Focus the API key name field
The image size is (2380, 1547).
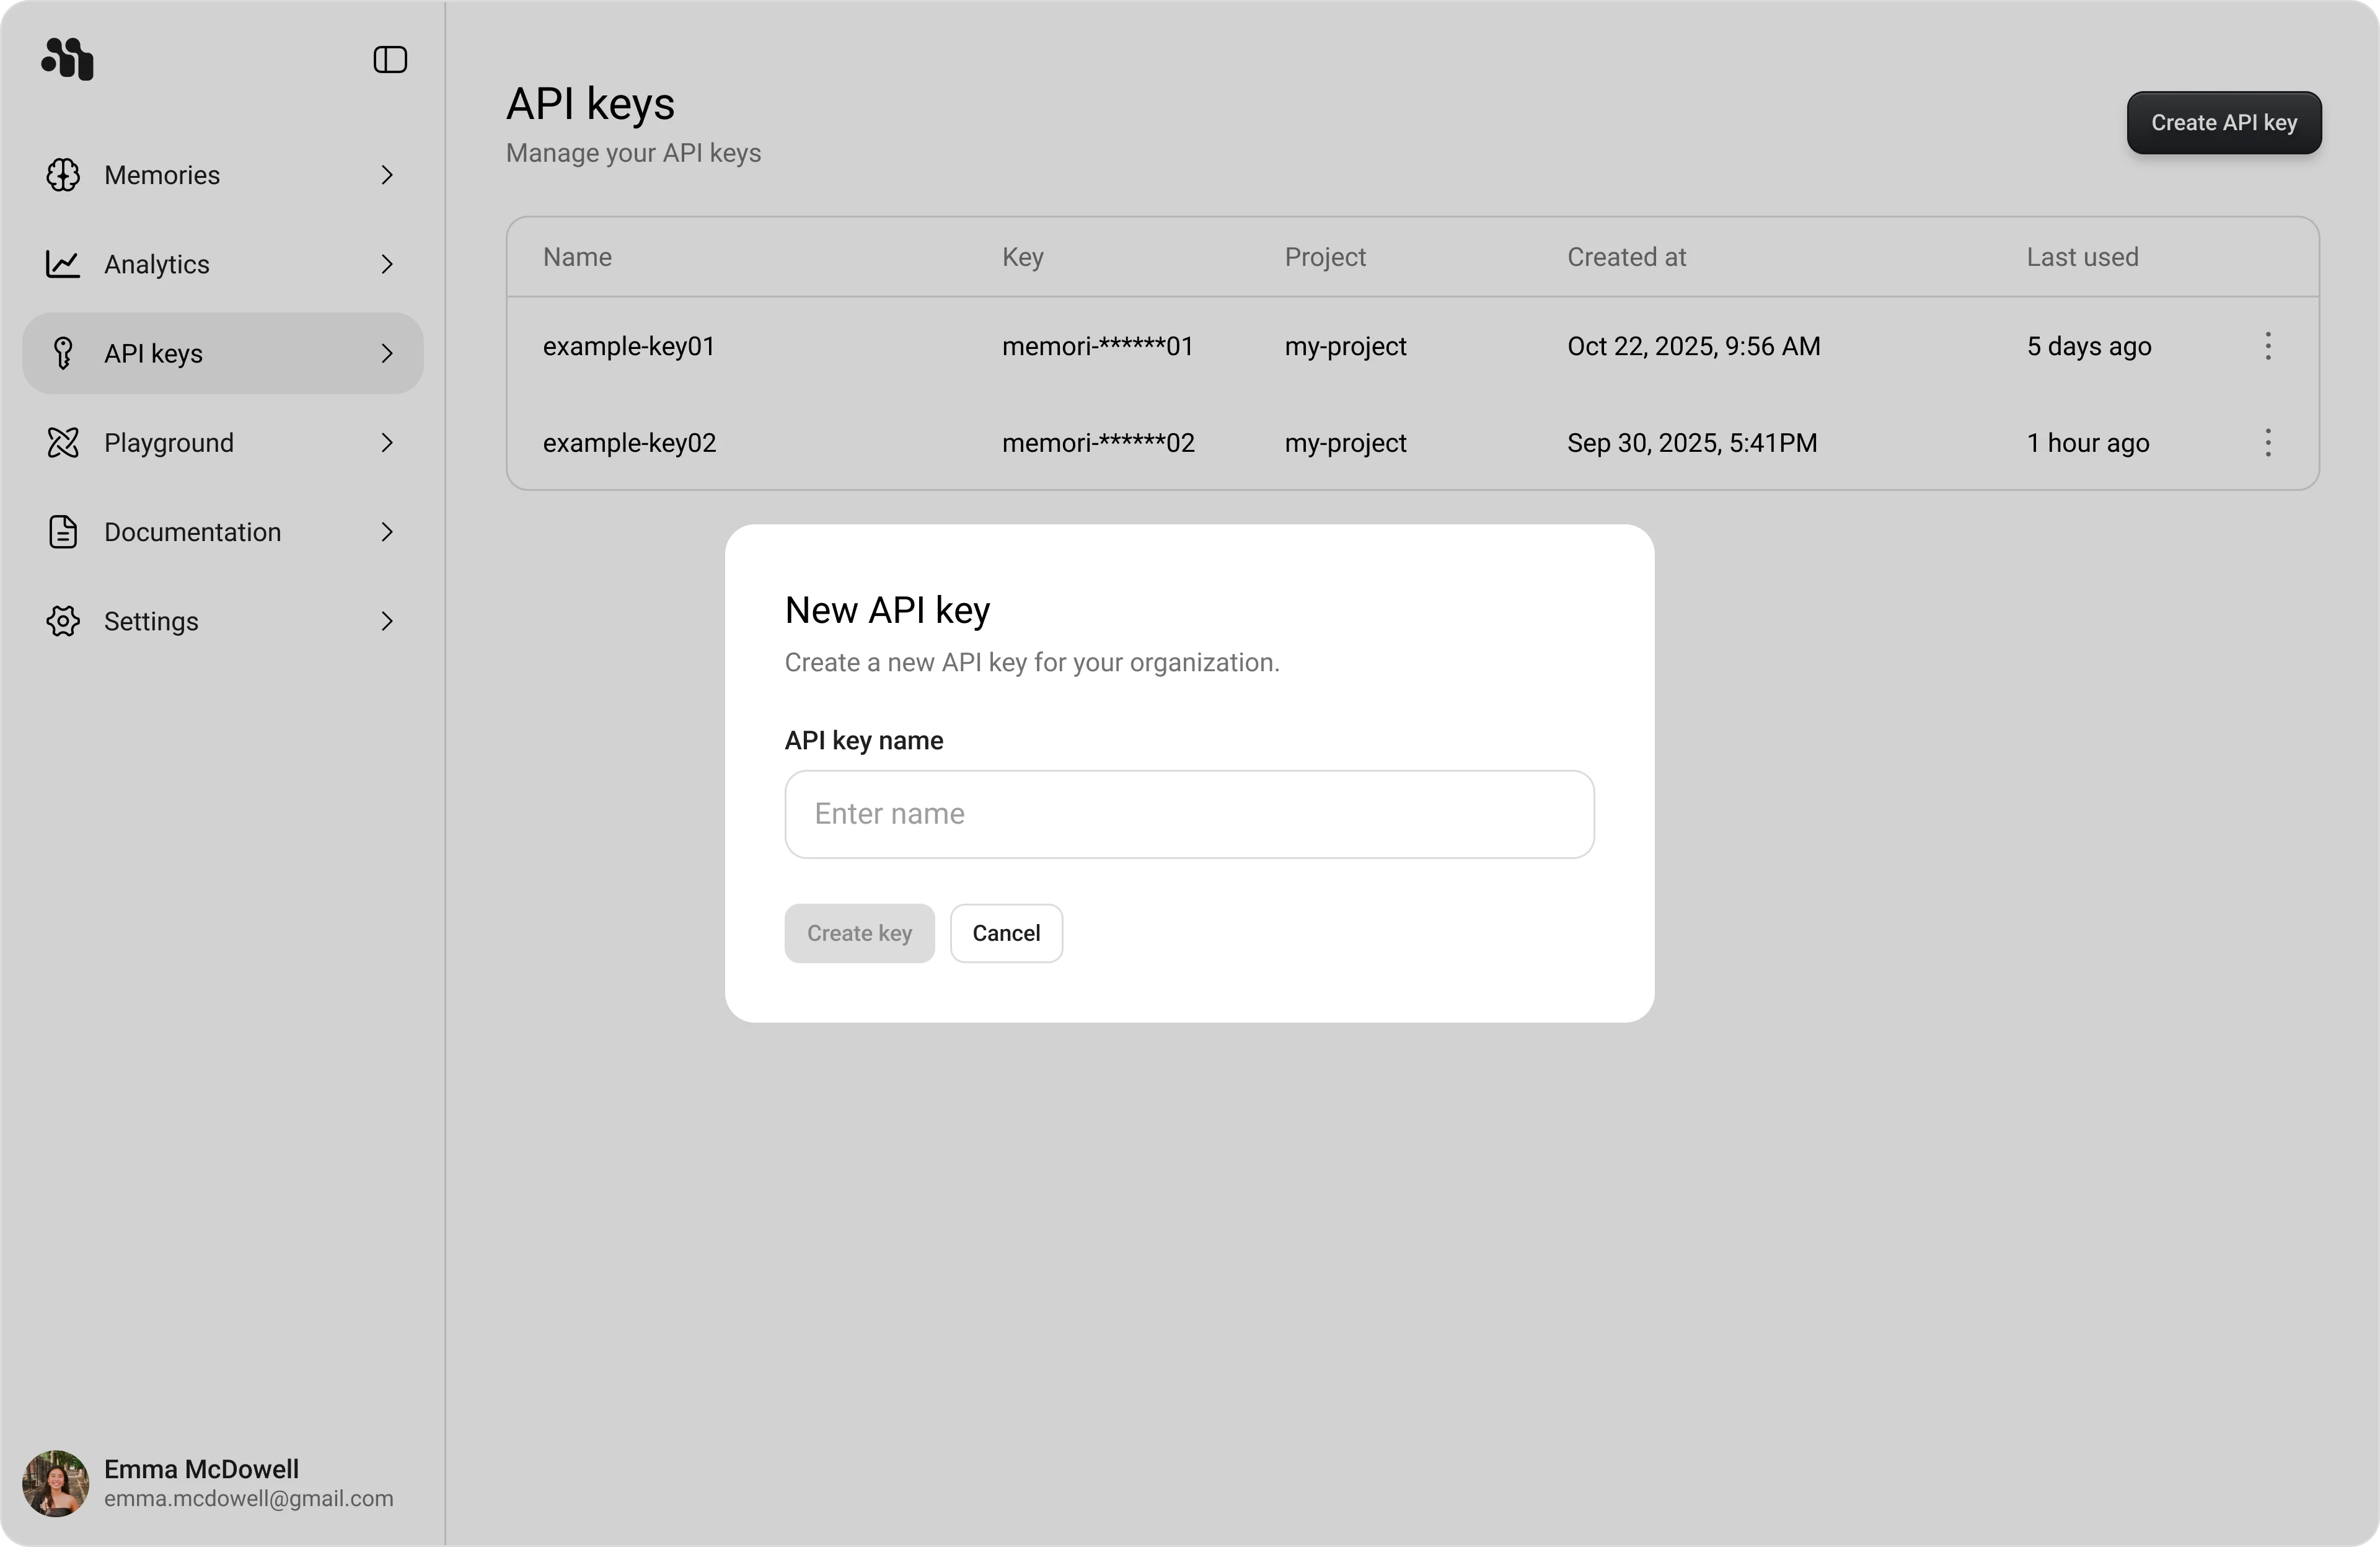(x=1189, y=814)
